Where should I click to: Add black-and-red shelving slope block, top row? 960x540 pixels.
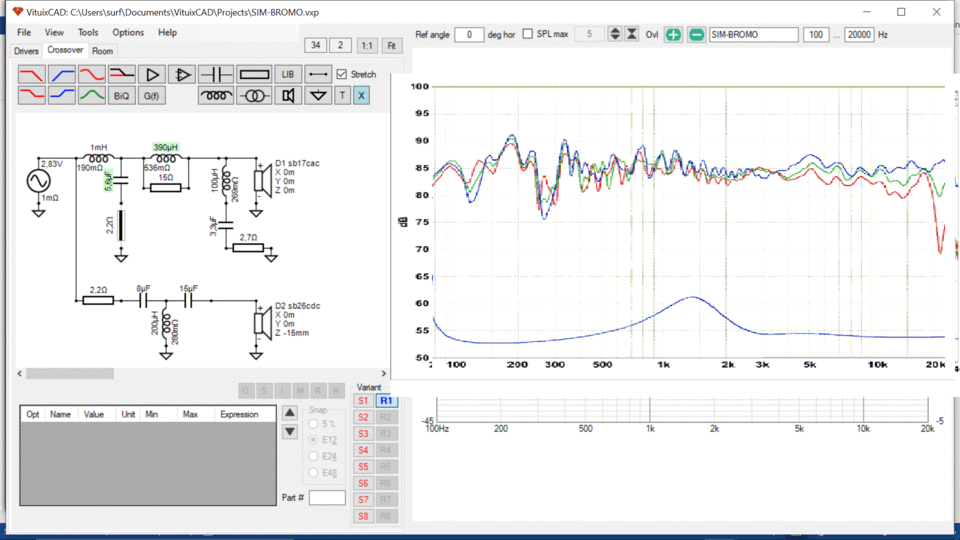click(x=121, y=75)
